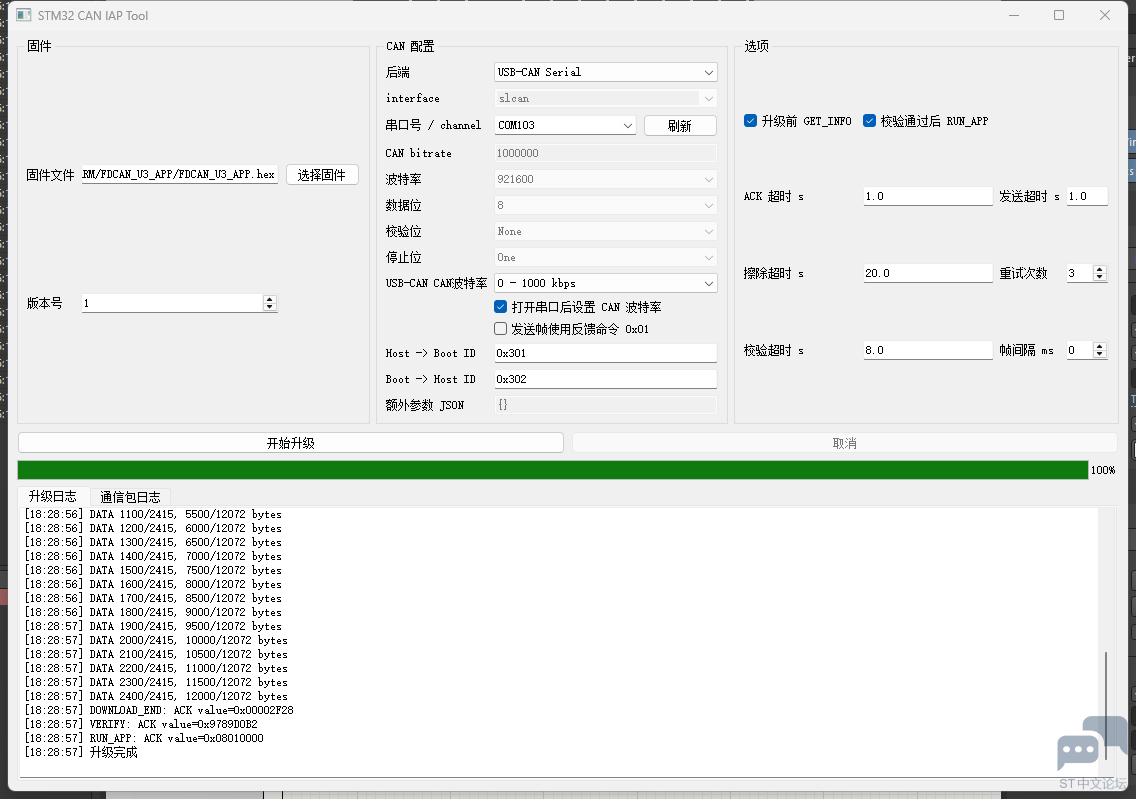The width and height of the screenshot is (1136, 799).
Task: Click log line DATA 2000/2415
Action: [x=156, y=640]
